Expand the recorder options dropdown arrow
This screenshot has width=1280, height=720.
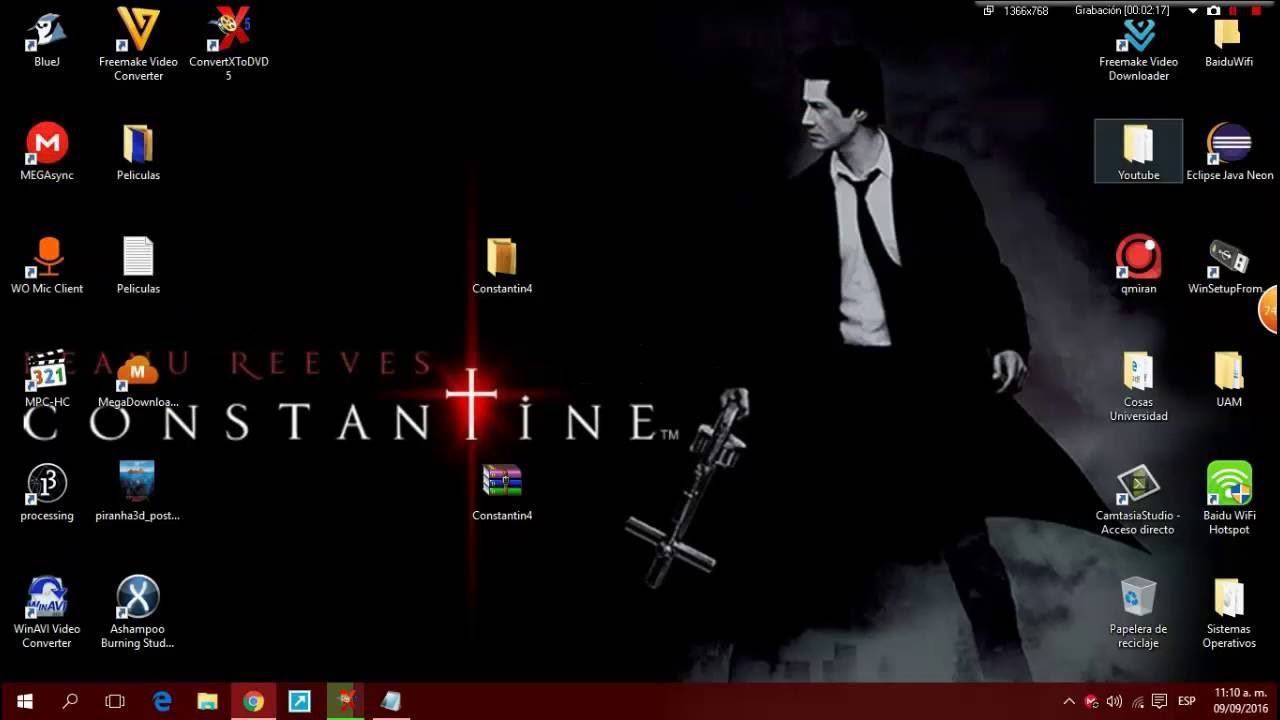(1192, 11)
